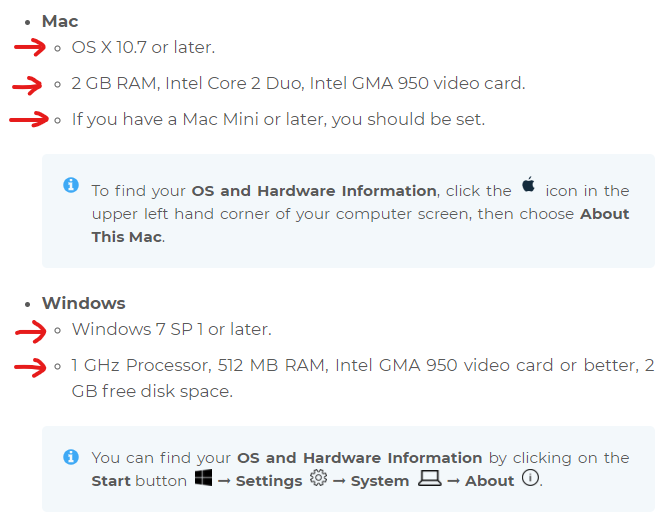Screen dimensions: 672x521
Task: Click blue info icon in Windows tip box
Action: coord(71,457)
